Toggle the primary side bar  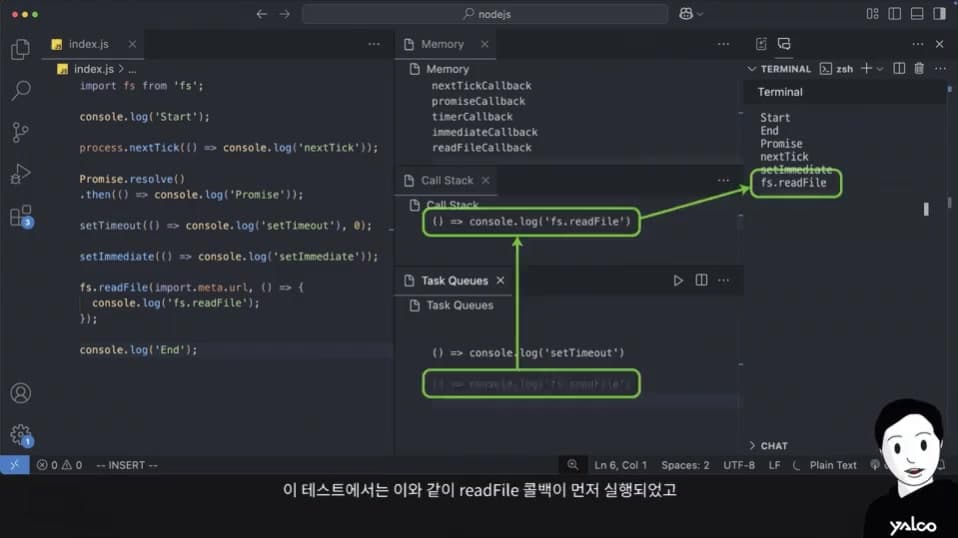(x=894, y=14)
